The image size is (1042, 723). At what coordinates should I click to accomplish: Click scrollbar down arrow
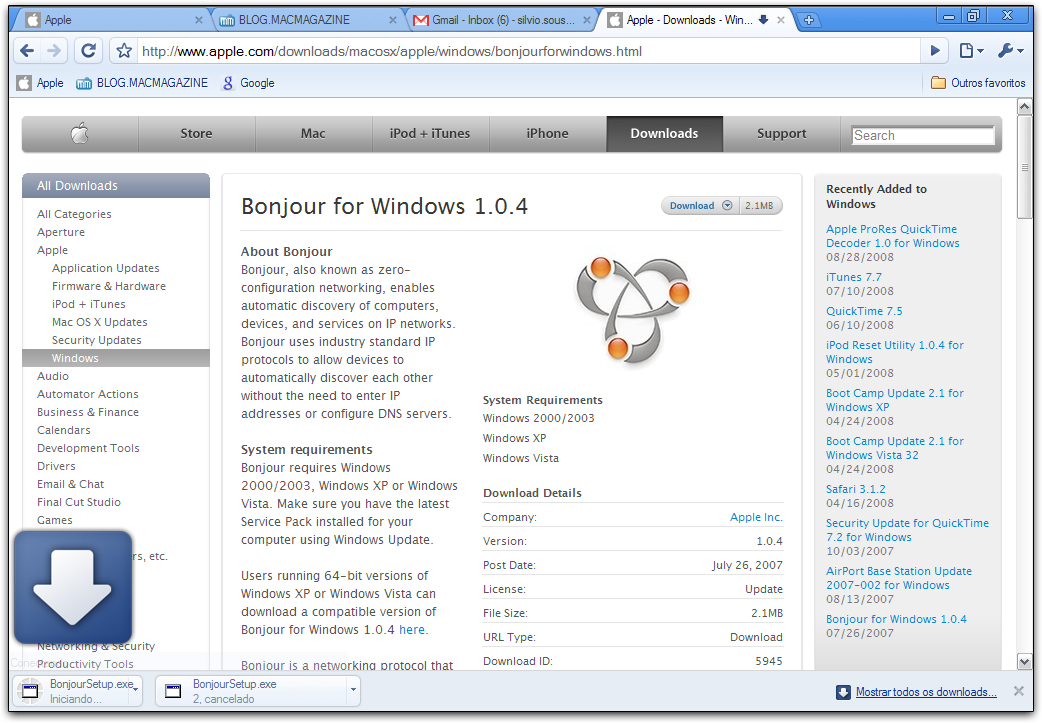tap(1025, 661)
